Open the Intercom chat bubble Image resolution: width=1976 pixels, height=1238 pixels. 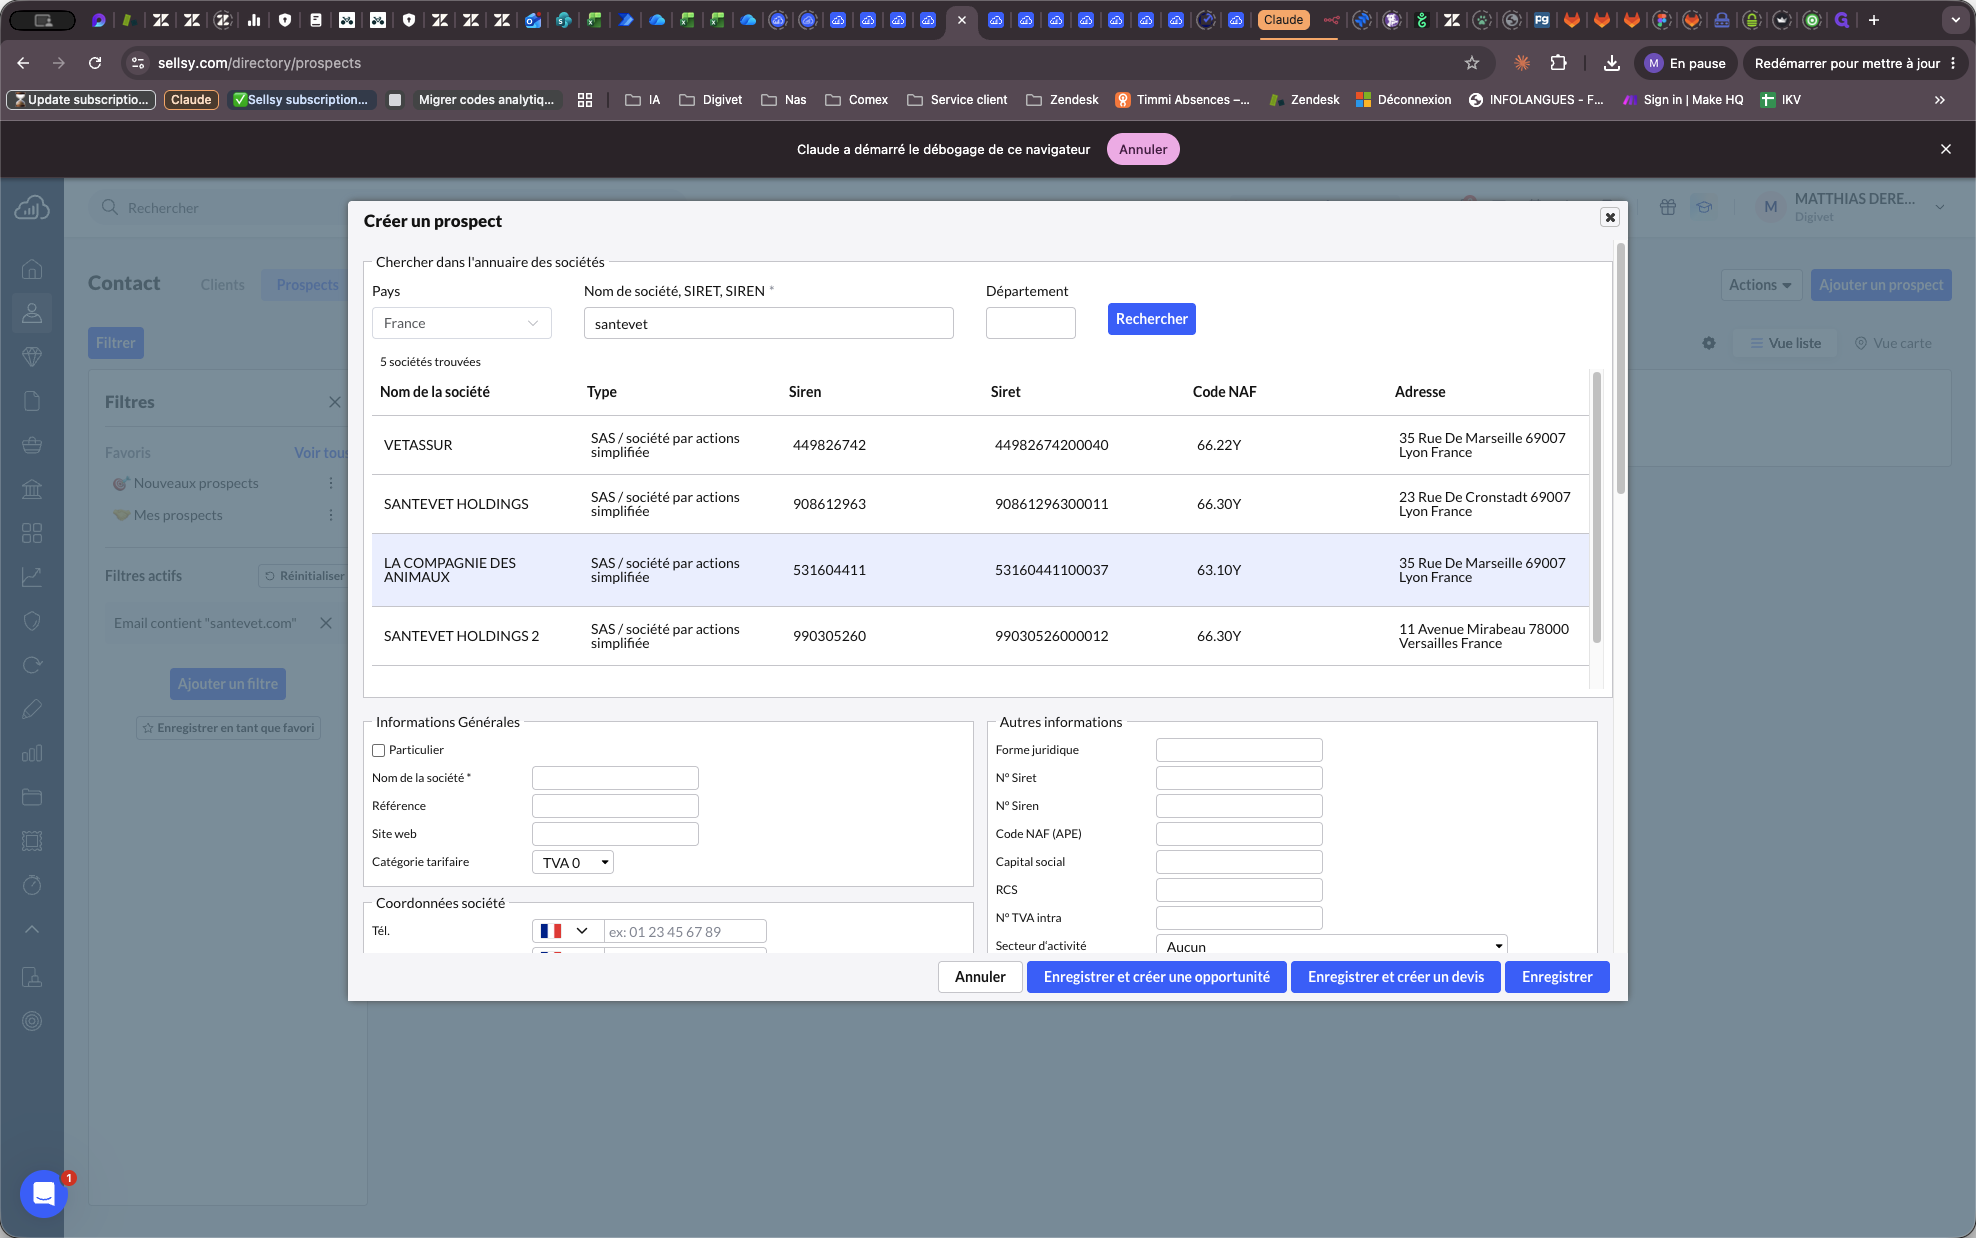44,1193
